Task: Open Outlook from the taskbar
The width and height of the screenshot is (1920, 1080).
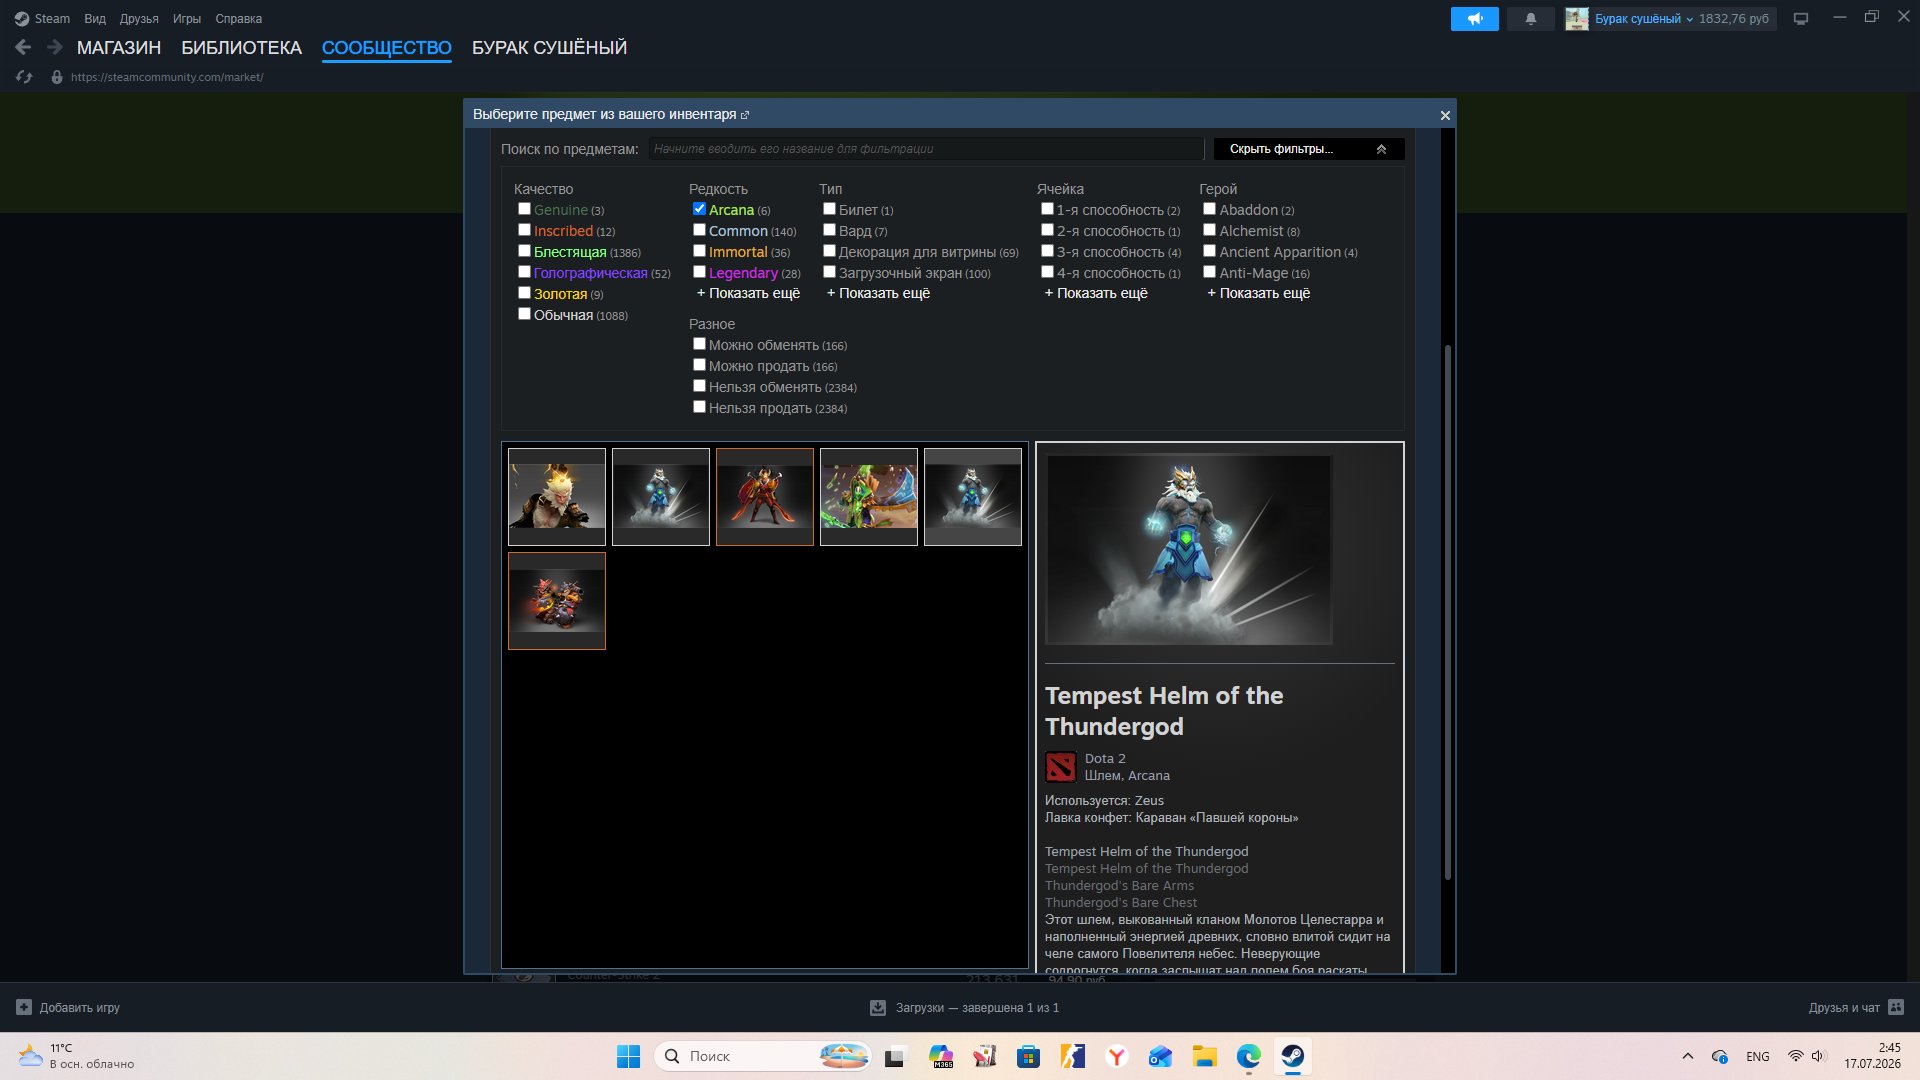Action: point(1160,1056)
